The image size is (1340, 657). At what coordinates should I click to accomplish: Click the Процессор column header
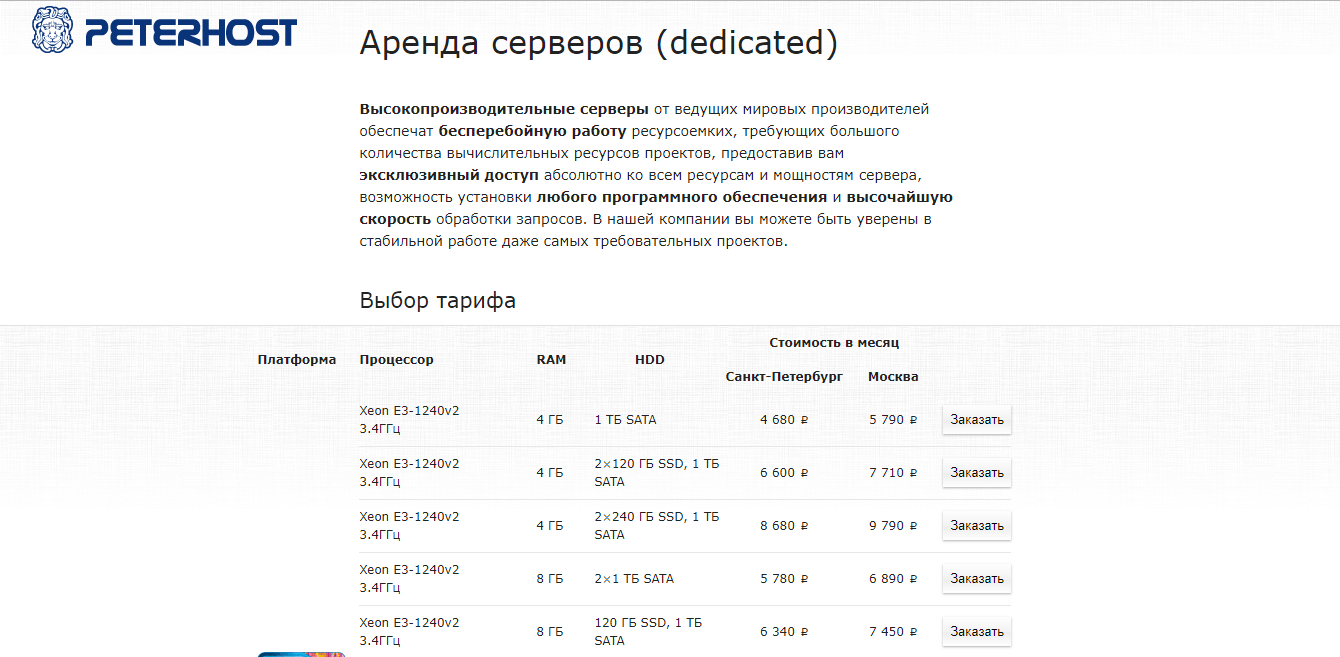click(396, 360)
